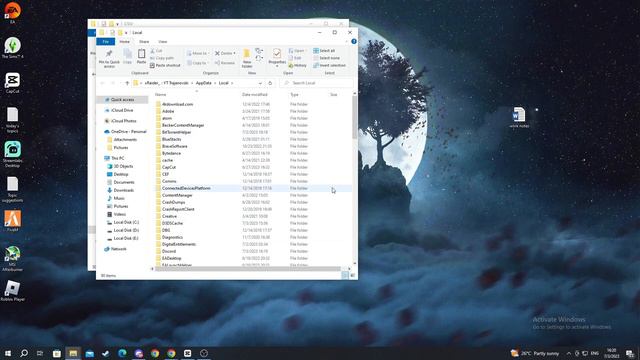Click Edit in the Open group
Image resolution: width=640 pixels, height=360 pixels.
point(295,58)
